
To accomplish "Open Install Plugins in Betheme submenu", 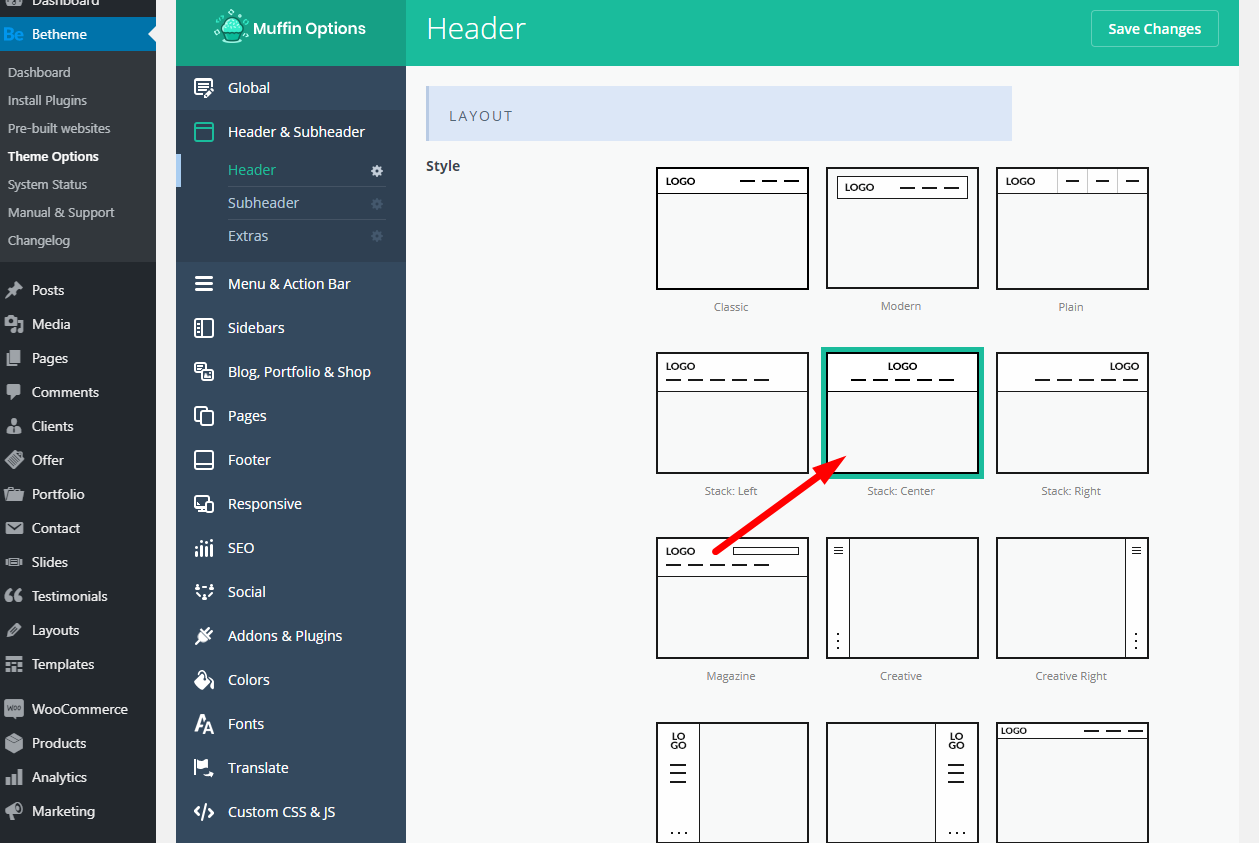I will [x=47, y=101].
